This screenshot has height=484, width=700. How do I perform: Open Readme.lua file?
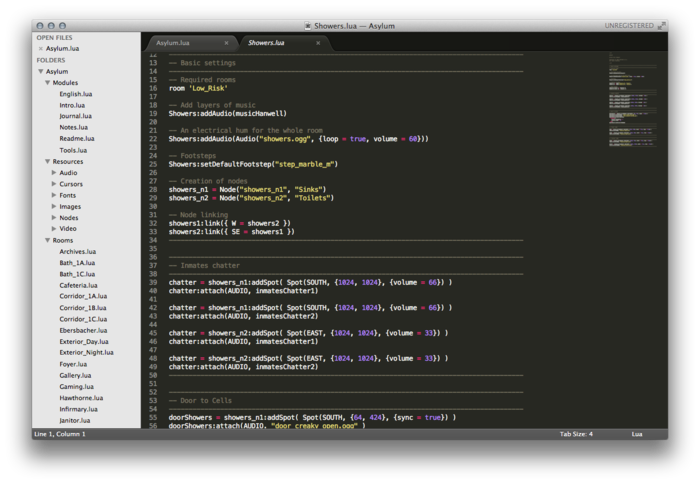pyautogui.click(x=77, y=139)
